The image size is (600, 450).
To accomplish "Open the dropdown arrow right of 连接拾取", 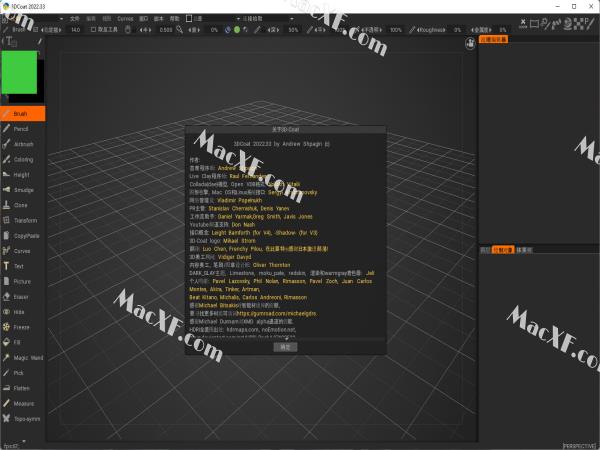I will pos(292,18).
